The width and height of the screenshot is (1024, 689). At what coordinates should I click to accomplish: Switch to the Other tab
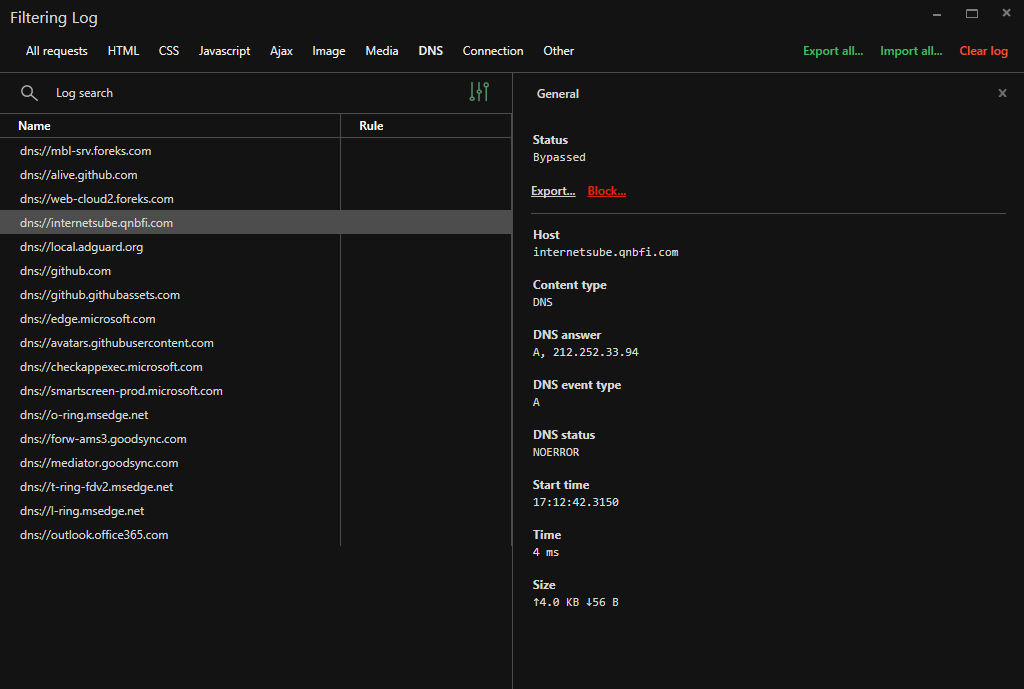558,51
